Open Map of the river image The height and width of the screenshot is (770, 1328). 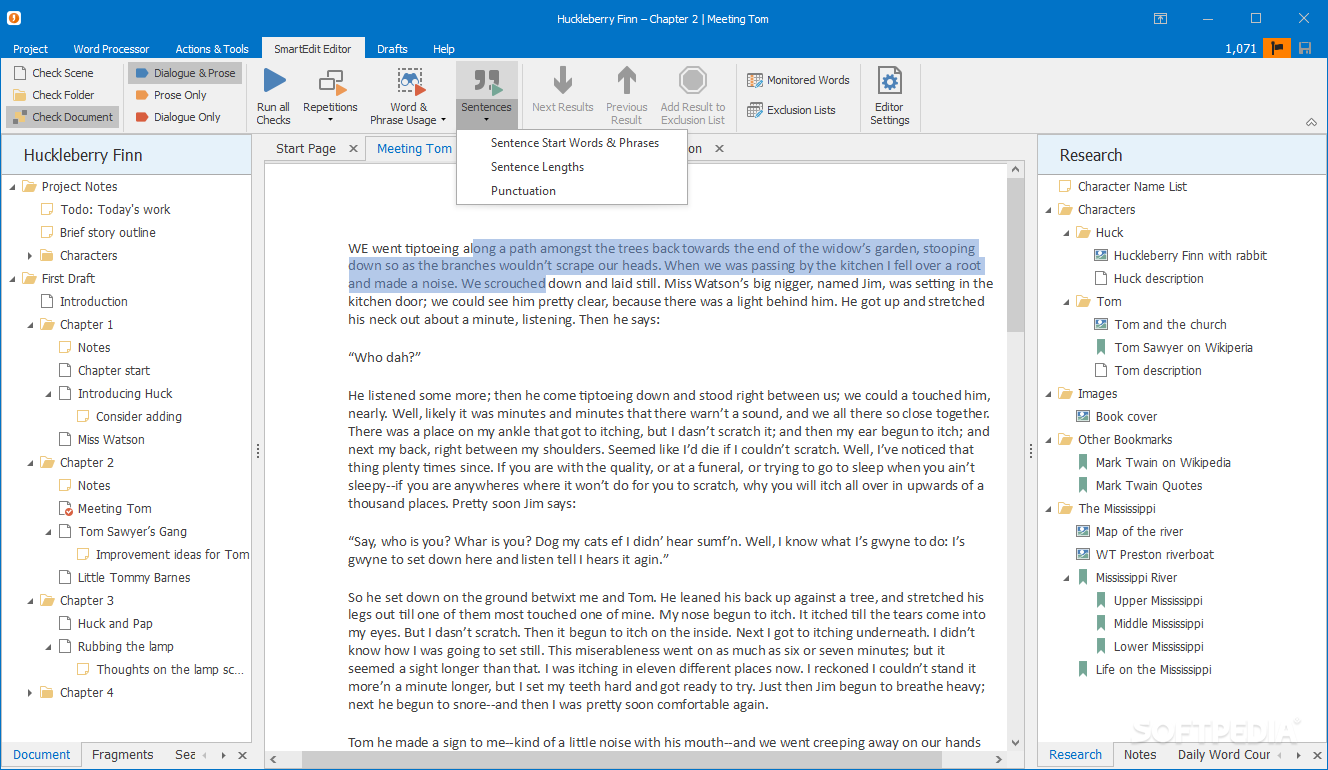1130,532
